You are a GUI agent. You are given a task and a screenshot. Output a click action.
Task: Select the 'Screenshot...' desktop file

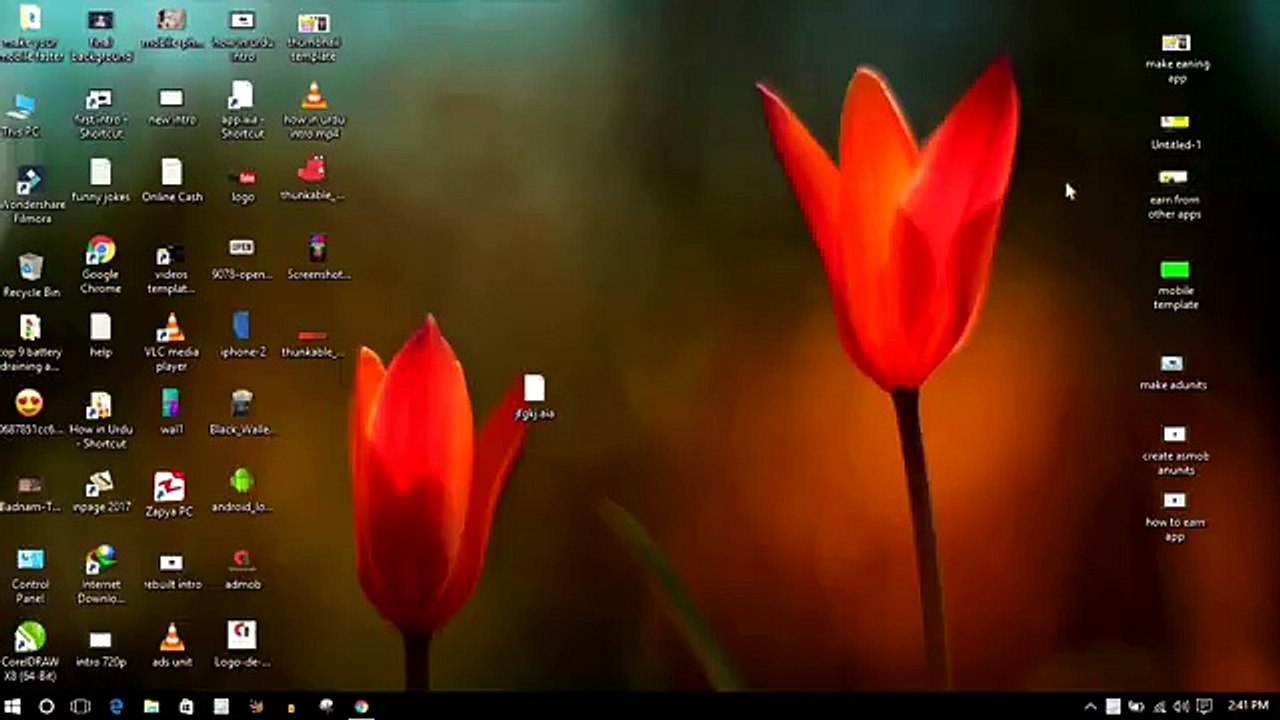(x=318, y=258)
